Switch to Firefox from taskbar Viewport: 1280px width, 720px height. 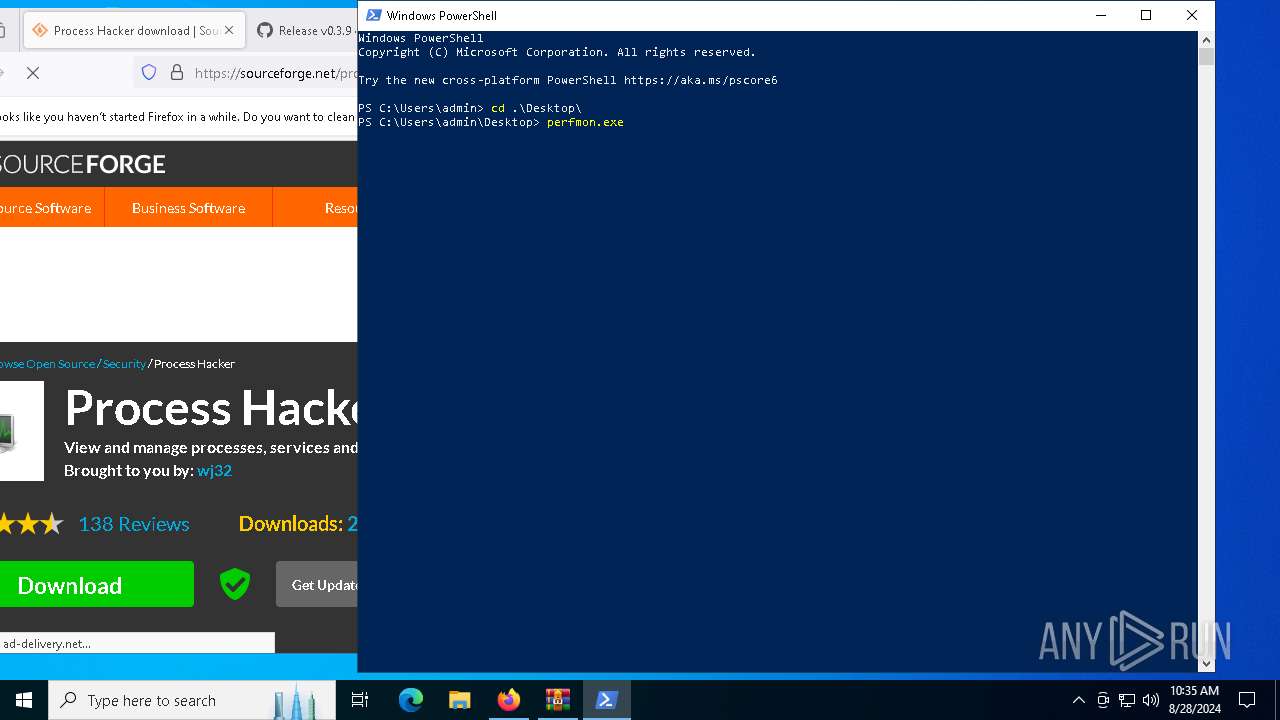pyautogui.click(x=509, y=700)
